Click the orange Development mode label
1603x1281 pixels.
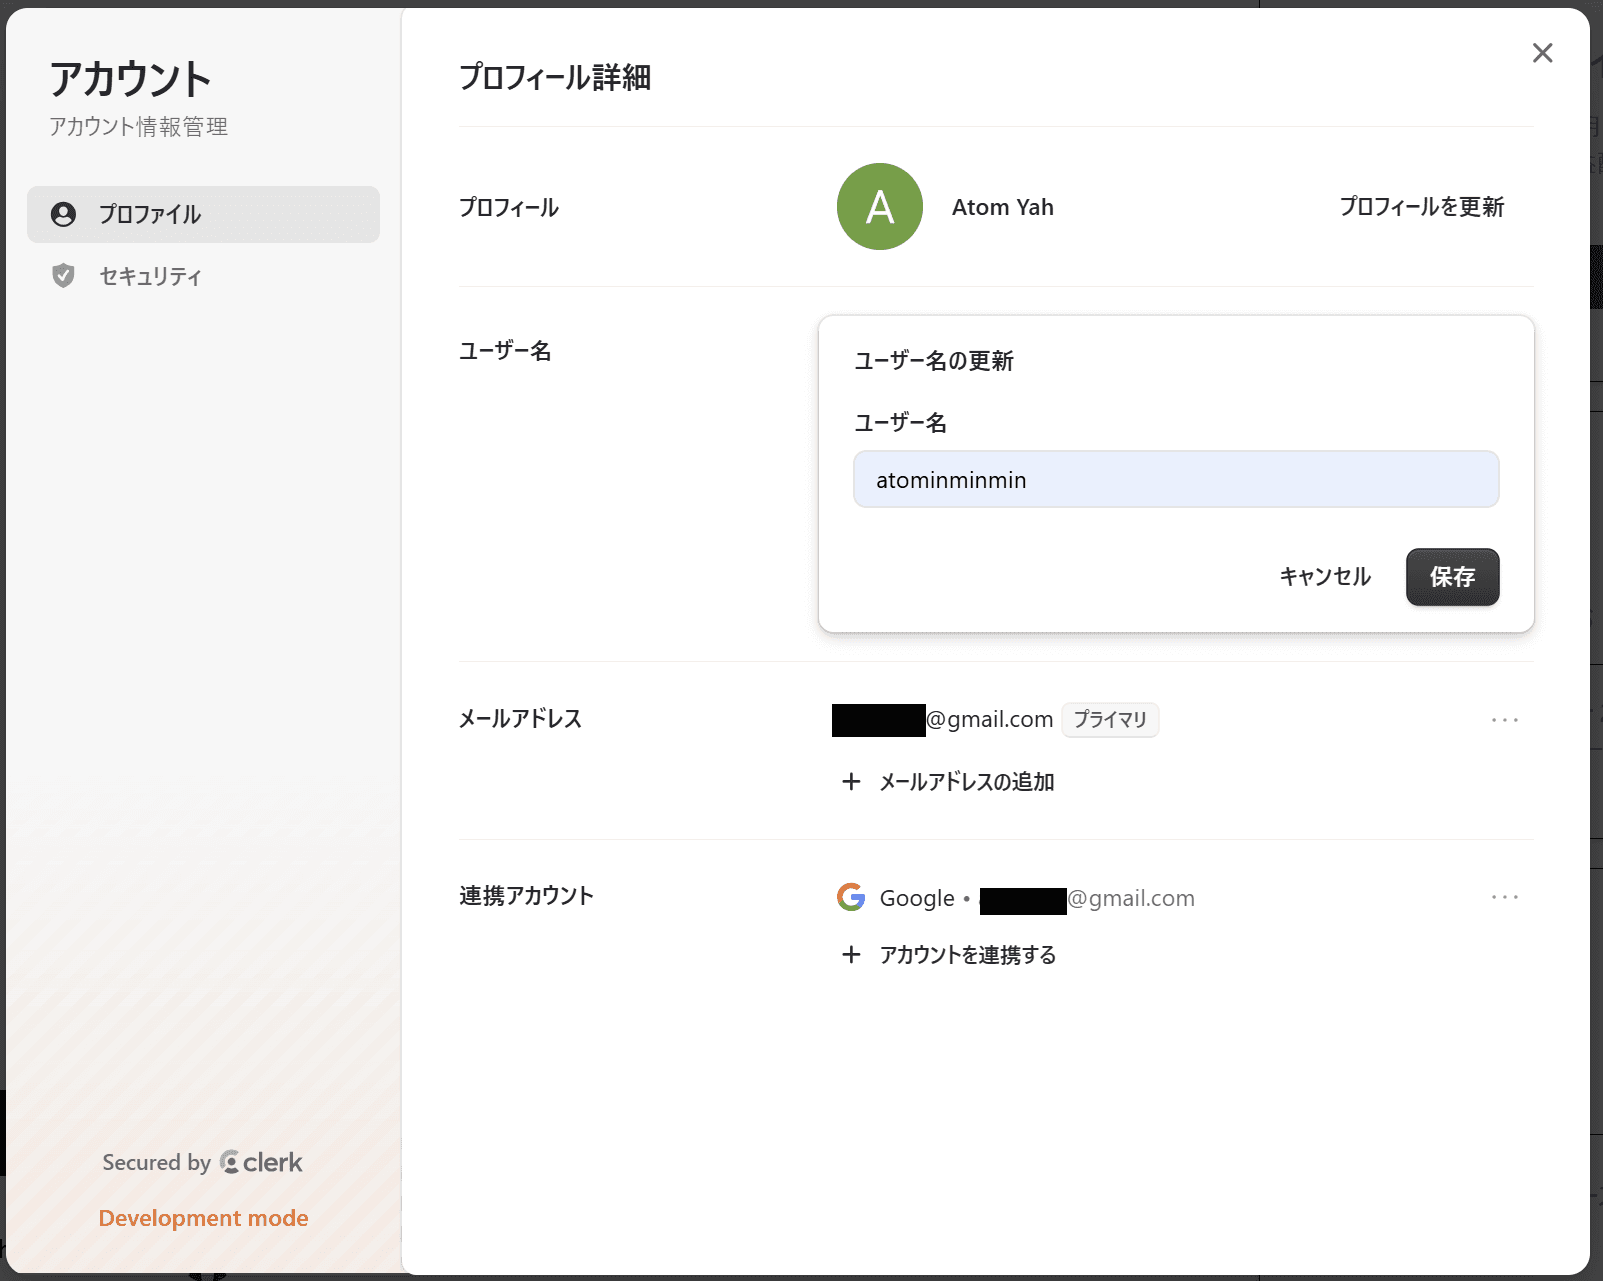[203, 1218]
